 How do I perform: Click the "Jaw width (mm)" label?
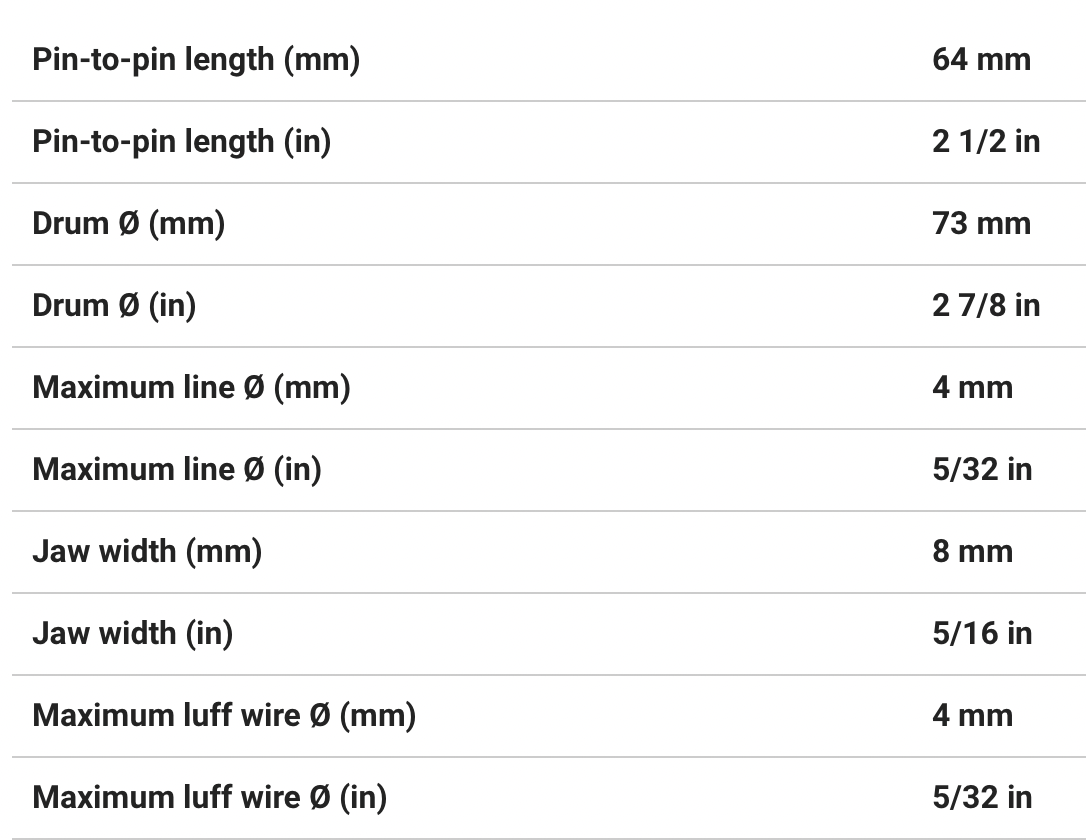click(147, 552)
